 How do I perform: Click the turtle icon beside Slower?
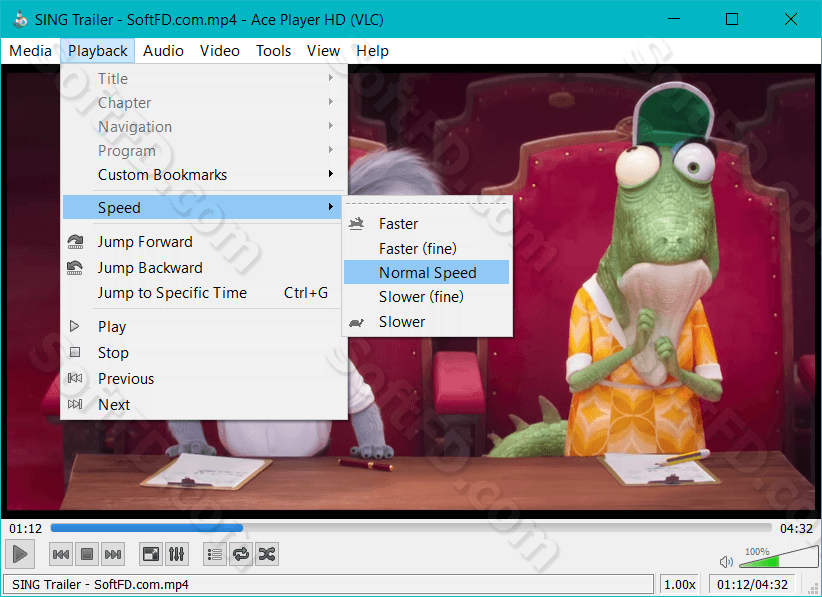(x=356, y=322)
